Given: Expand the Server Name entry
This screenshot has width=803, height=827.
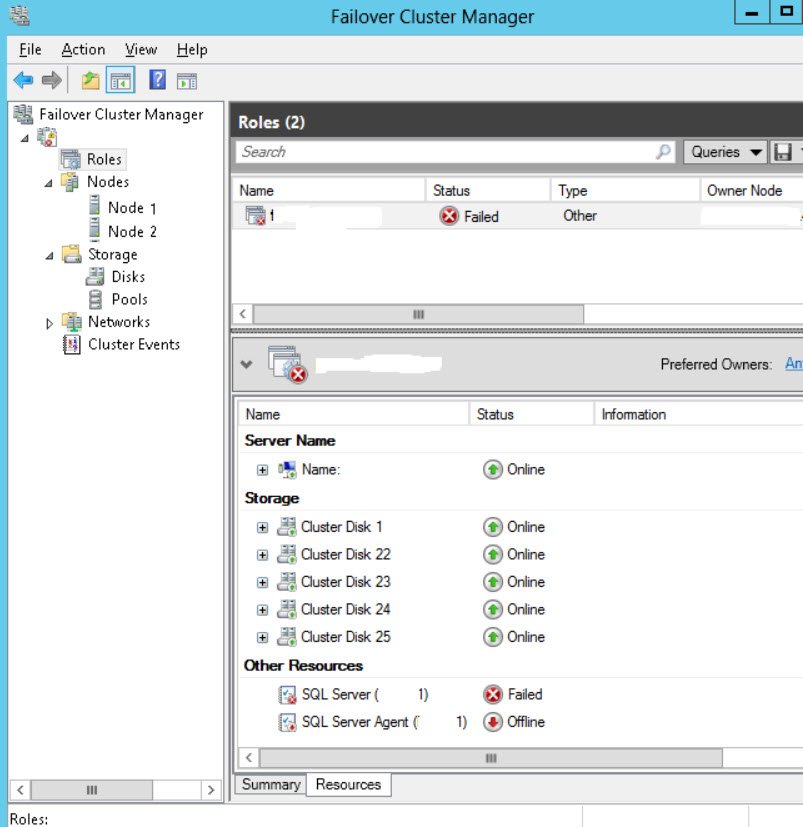Looking at the screenshot, I should (262, 470).
